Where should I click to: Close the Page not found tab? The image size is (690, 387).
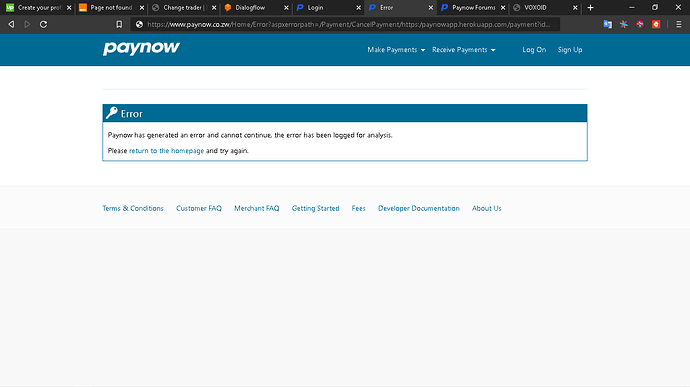[142, 7]
